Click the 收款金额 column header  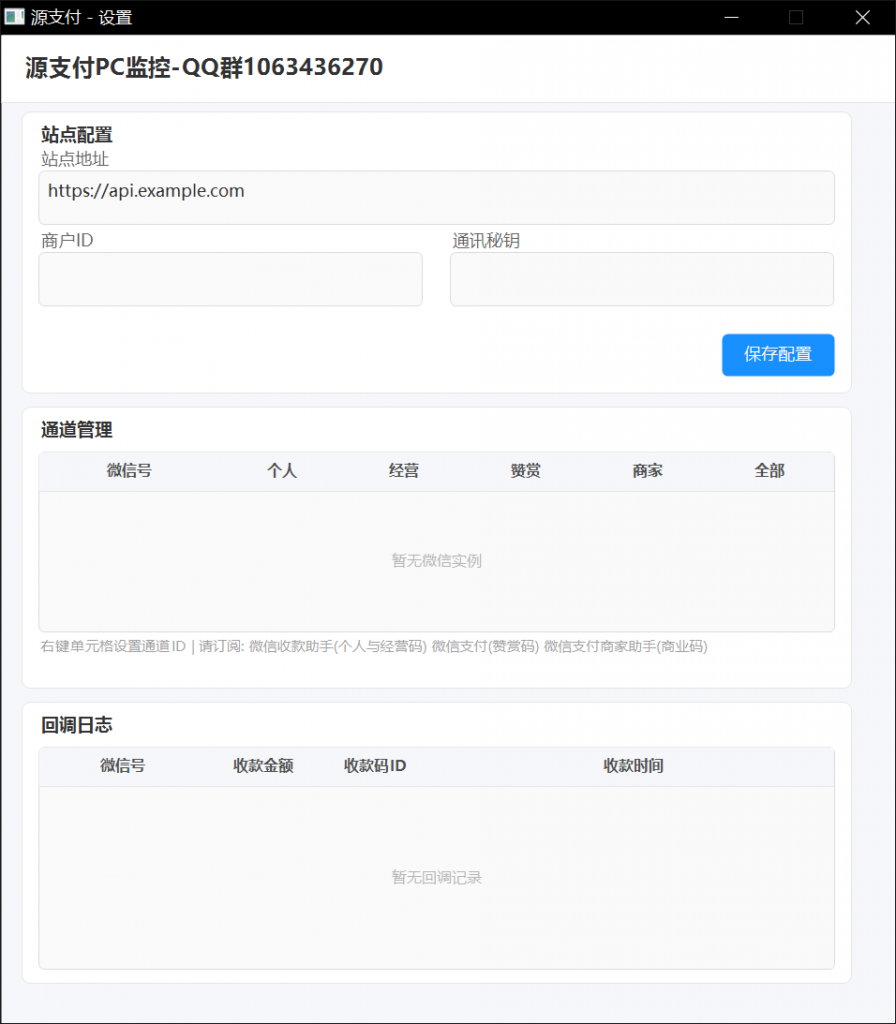[x=263, y=766]
